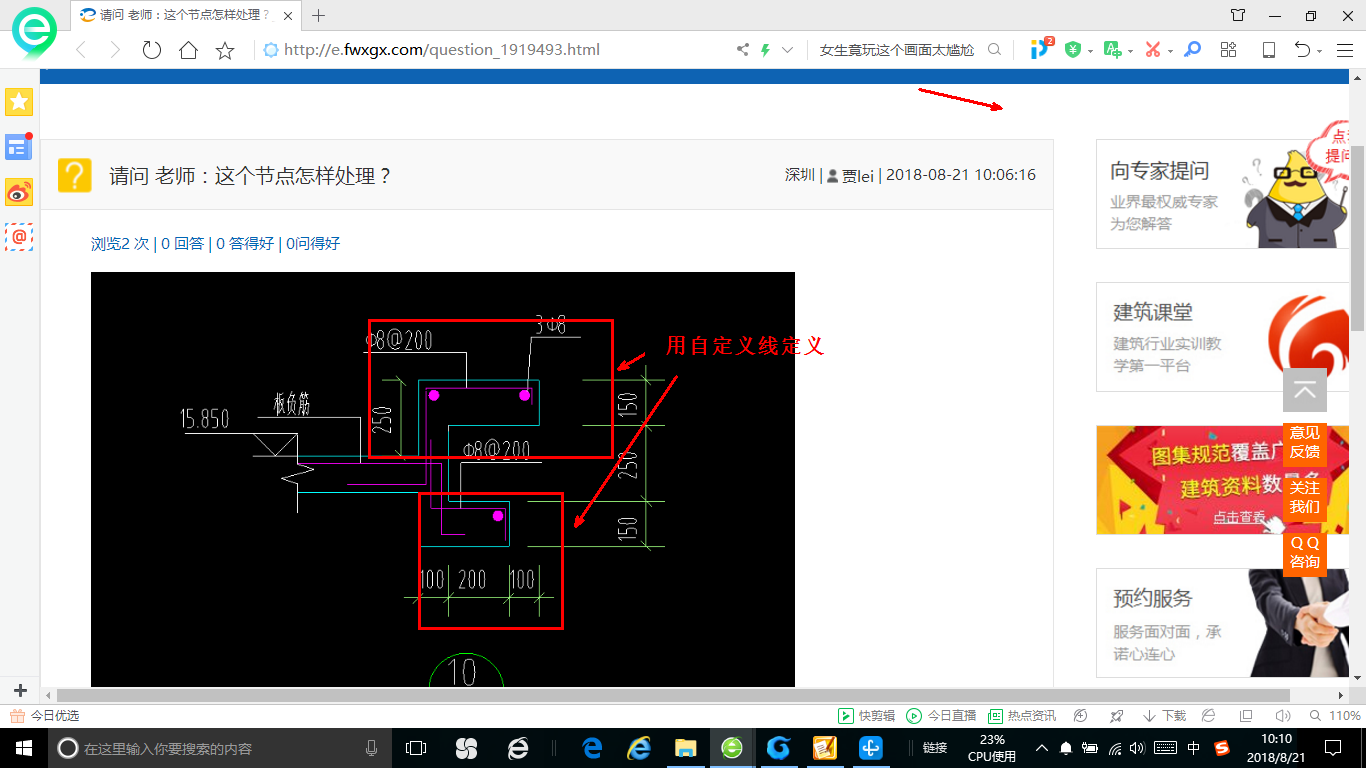This screenshot has width=1366, height=768.
Task: Click 今日直播 in the status bar
Action: click(x=941, y=716)
